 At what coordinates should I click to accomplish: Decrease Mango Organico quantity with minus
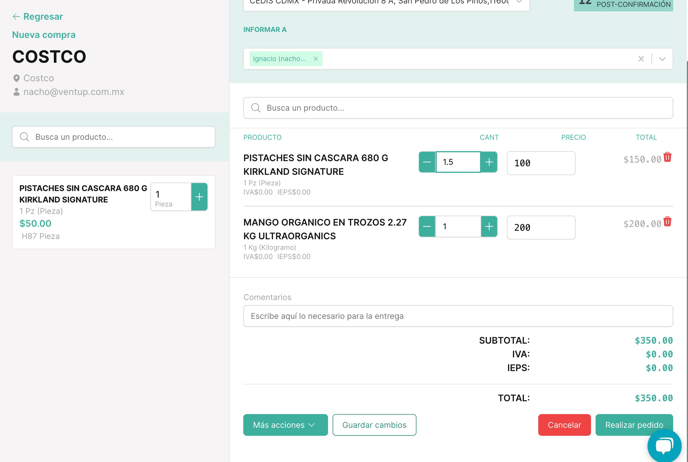[x=427, y=227]
